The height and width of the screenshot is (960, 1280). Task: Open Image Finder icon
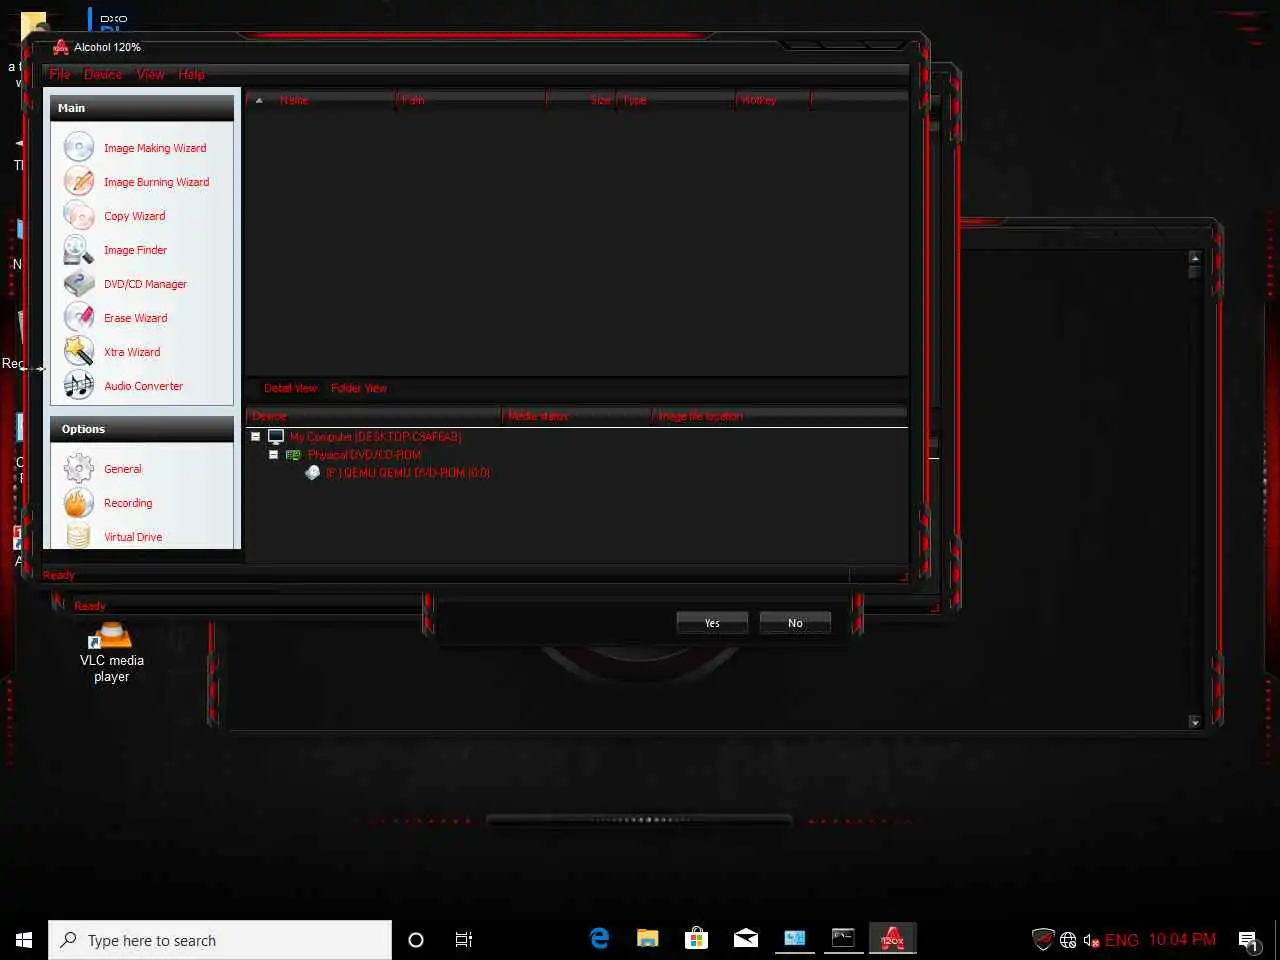pos(79,249)
